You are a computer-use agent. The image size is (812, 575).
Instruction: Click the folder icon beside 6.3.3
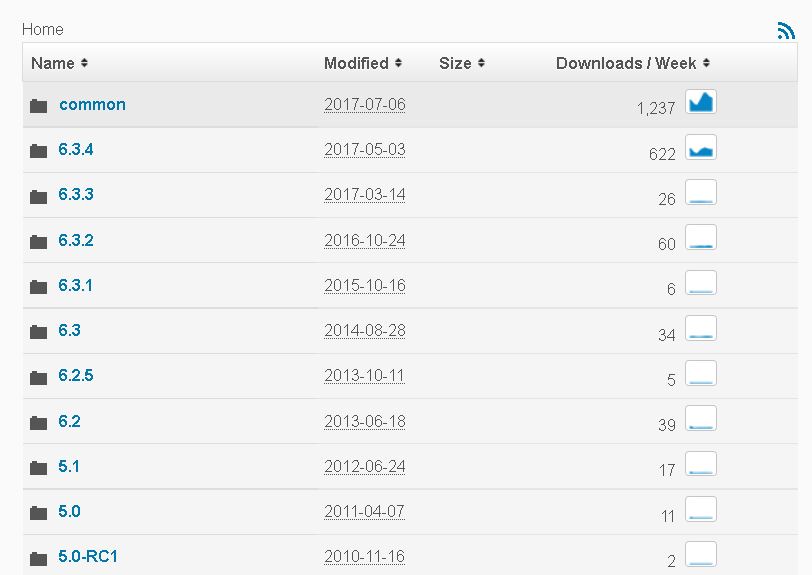tap(39, 196)
